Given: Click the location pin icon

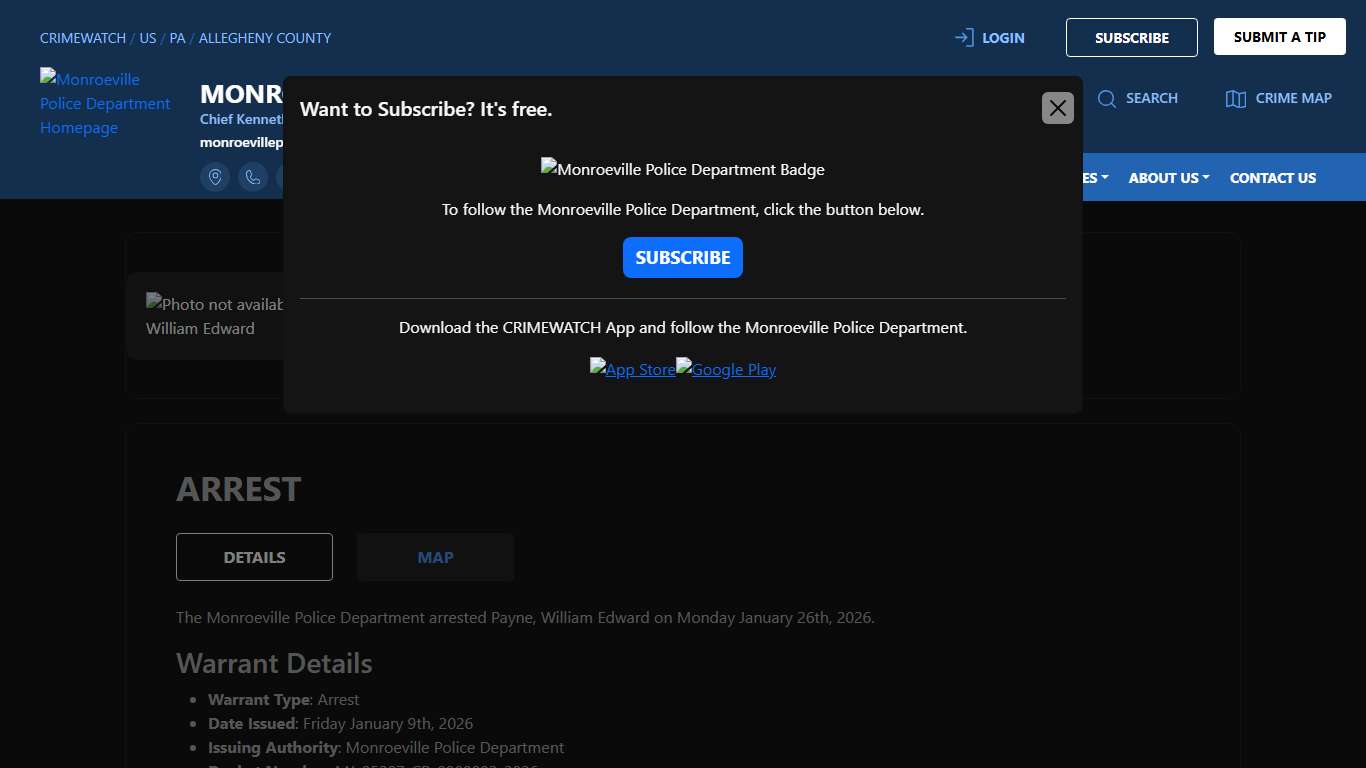Looking at the screenshot, I should point(215,177).
